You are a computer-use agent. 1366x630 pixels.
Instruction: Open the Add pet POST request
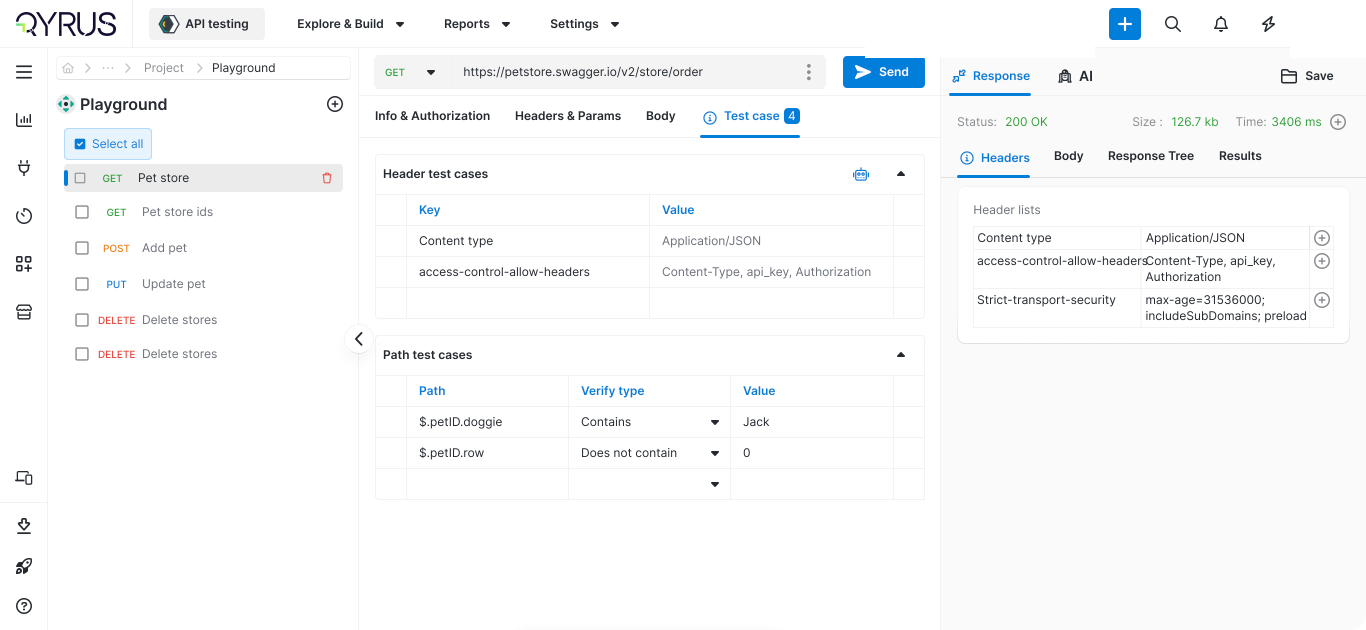click(164, 248)
